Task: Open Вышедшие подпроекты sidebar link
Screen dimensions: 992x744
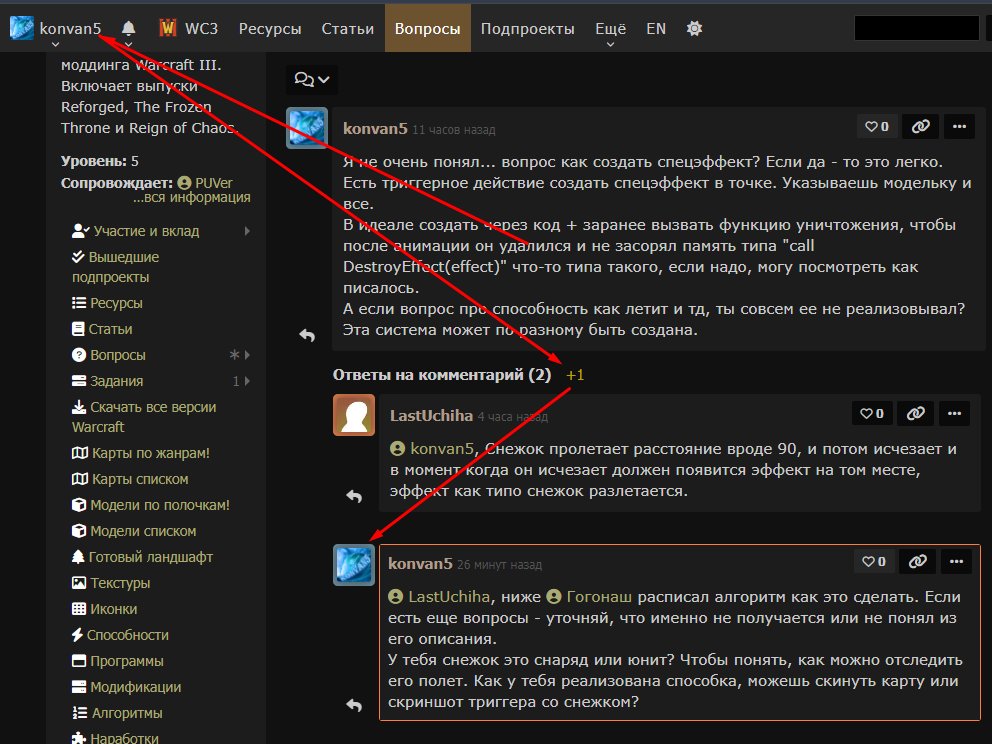Action: pos(115,267)
